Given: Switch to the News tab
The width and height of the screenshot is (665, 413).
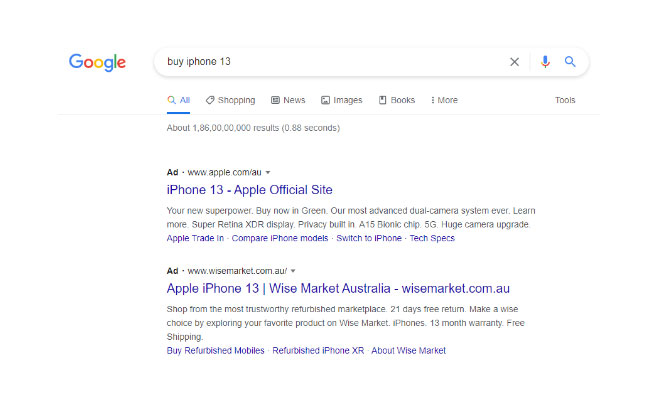Looking at the screenshot, I should [288, 100].
